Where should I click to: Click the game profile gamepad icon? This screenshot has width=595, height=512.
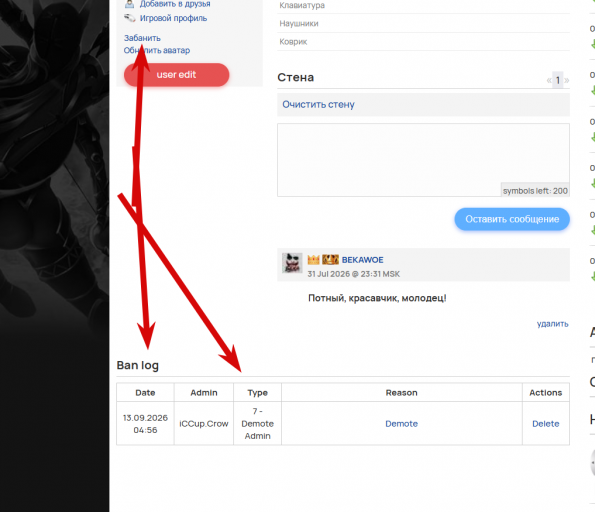[x=130, y=18]
